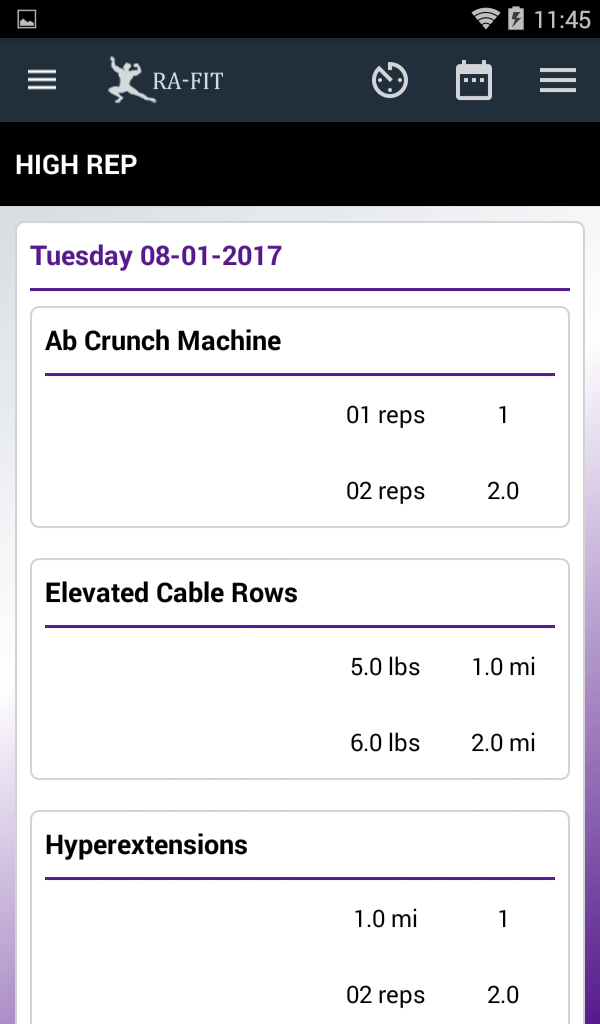Select the 01 reps entry

coord(385,415)
